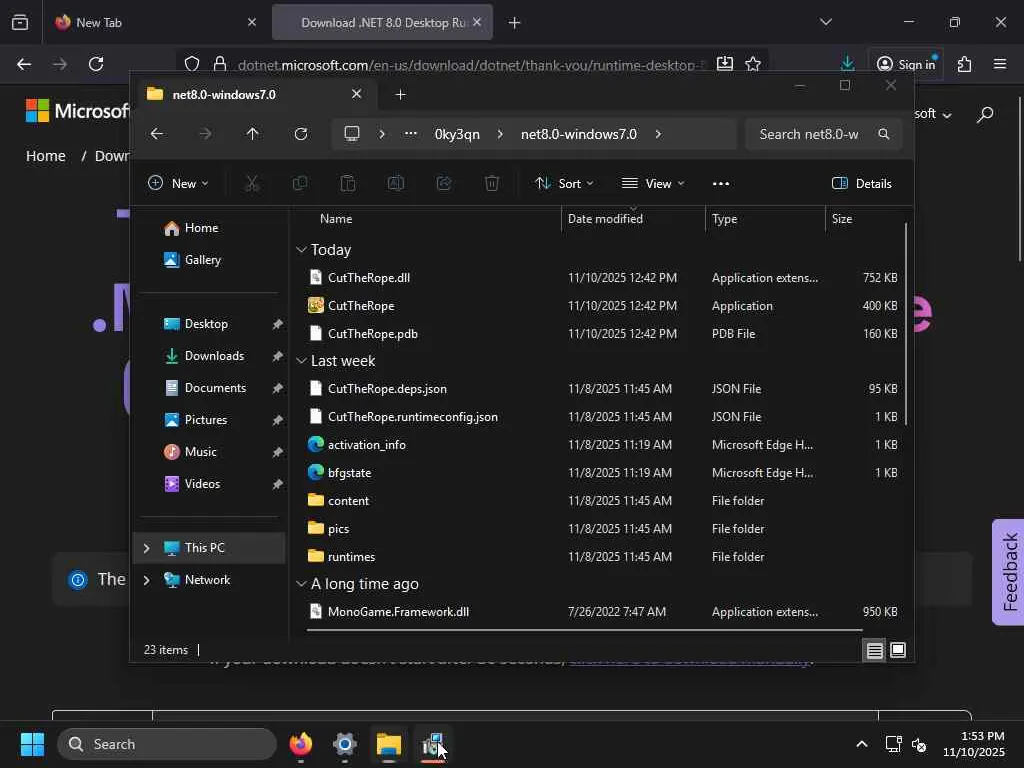Open Firefox extensions puzzle icon
Viewport: 1024px width, 768px height.
click(965, 64)
